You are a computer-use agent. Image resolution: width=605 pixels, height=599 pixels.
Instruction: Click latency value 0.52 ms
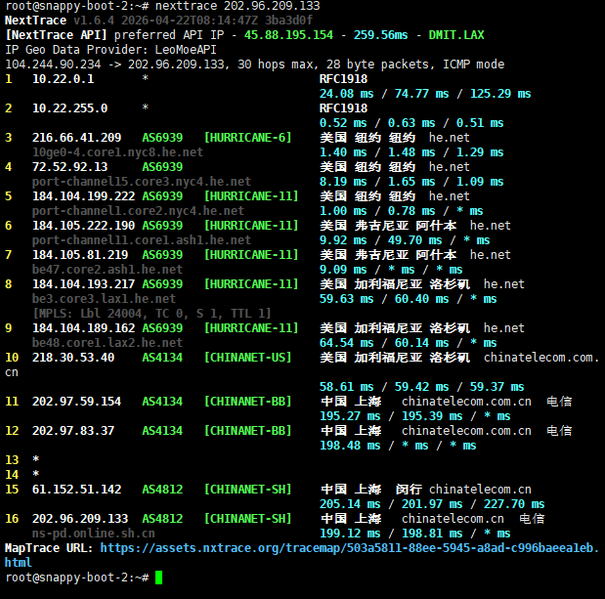point(343,123)
